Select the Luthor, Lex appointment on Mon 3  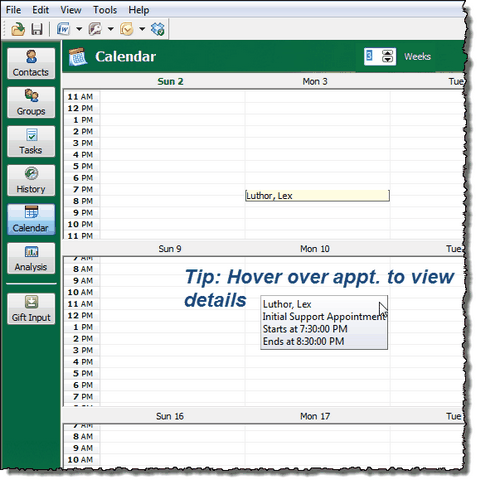pos(317,196)
